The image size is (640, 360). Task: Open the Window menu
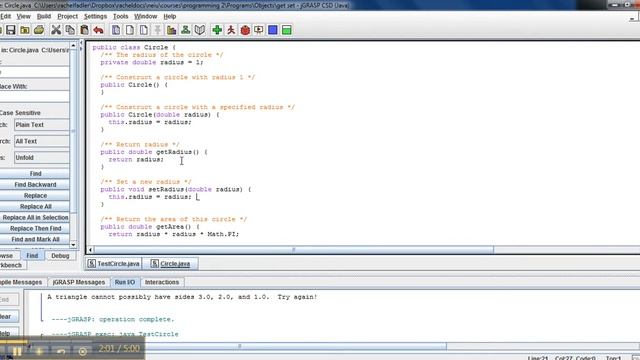tap(145, 16)
